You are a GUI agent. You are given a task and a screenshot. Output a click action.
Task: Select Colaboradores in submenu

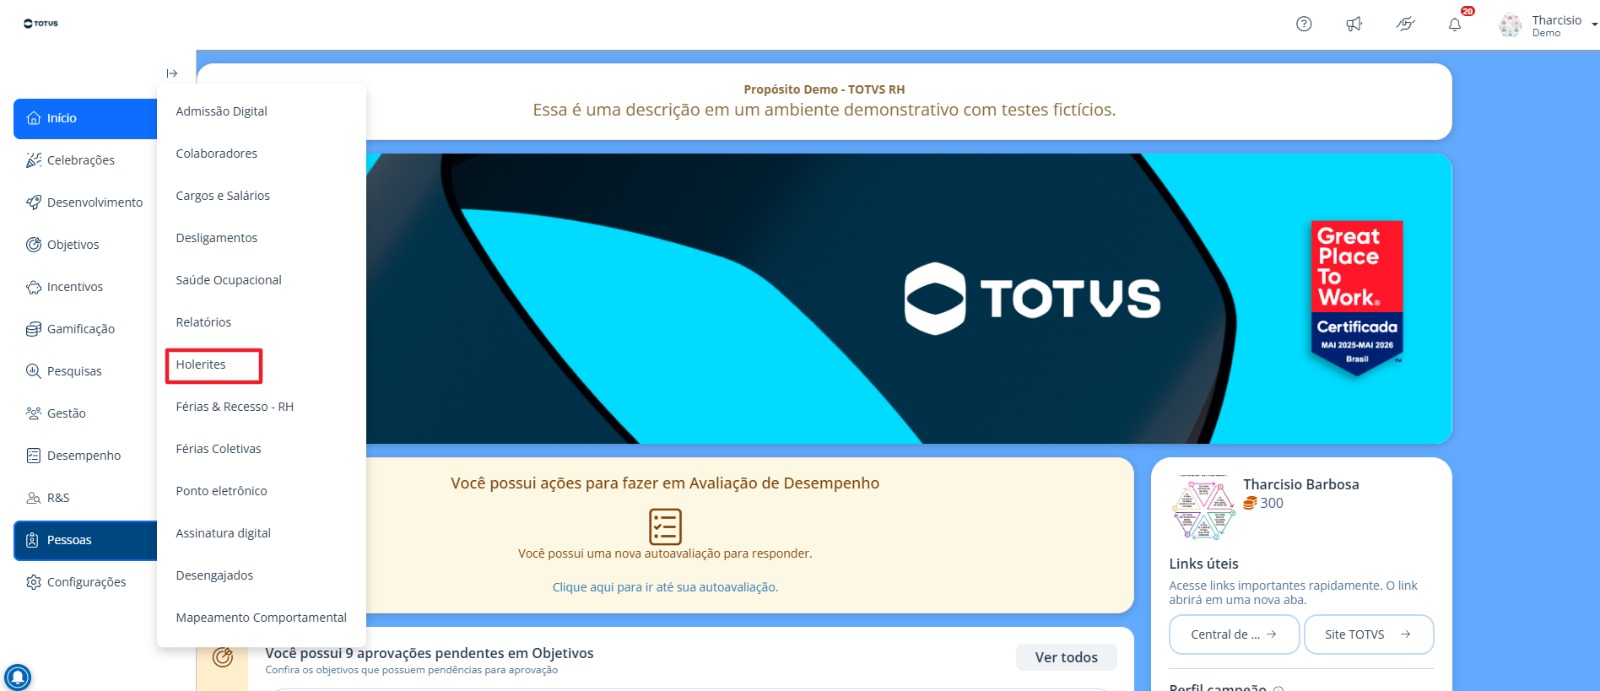(x=217, y=153)
